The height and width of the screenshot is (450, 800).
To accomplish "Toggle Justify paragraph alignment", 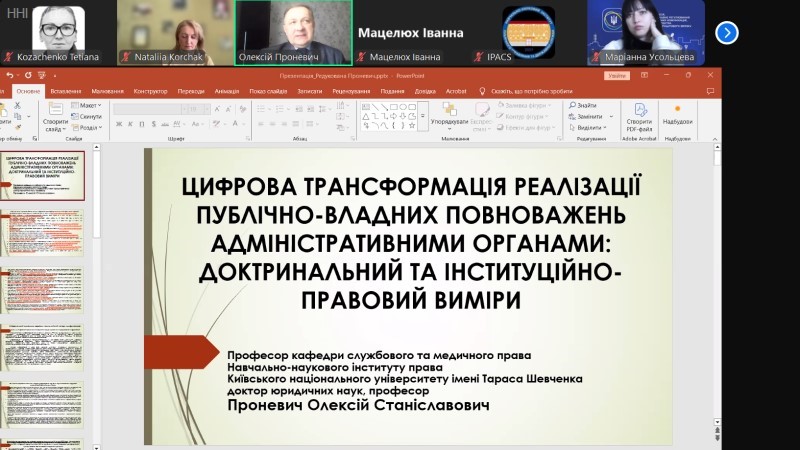I will coord(295,124).
